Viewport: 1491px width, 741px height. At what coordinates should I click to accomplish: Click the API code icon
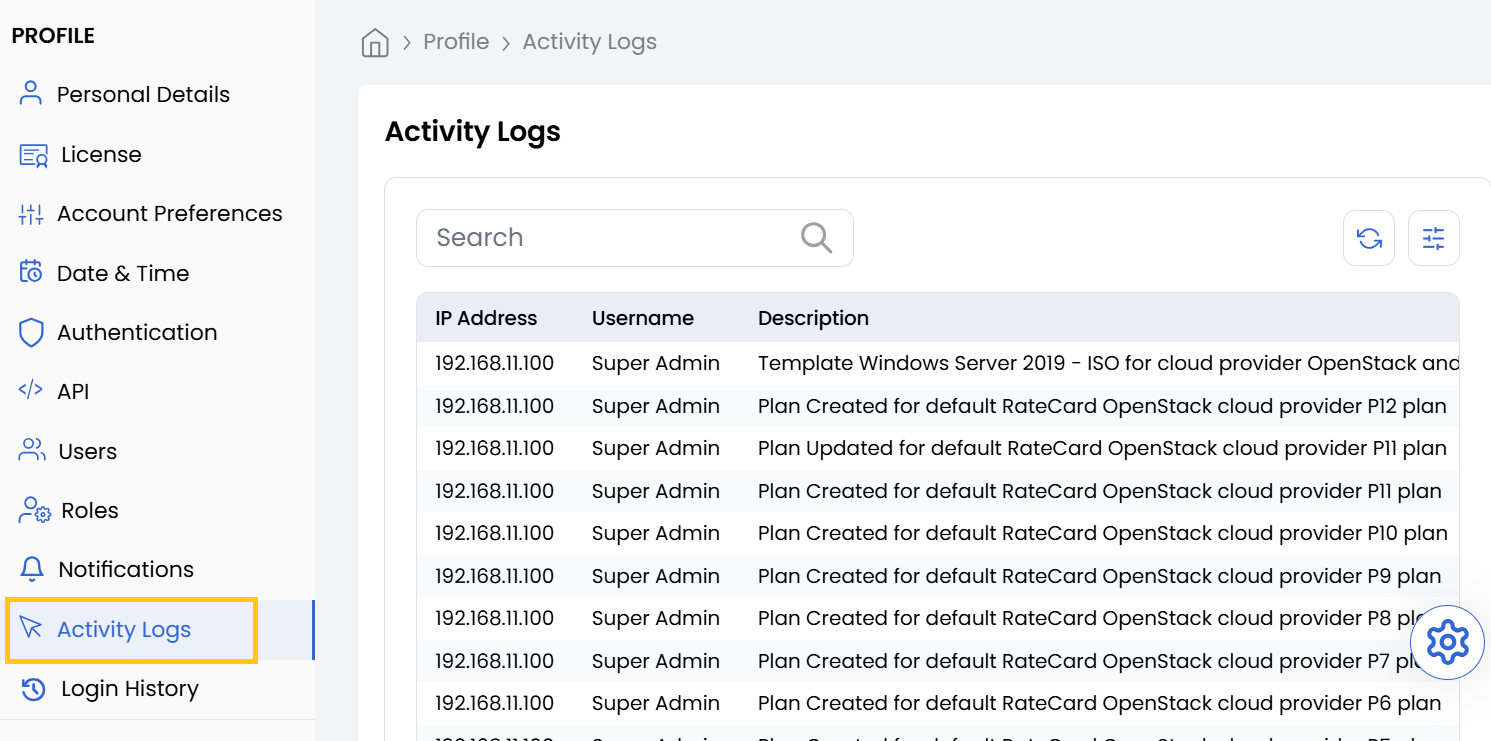pos(31,390)
